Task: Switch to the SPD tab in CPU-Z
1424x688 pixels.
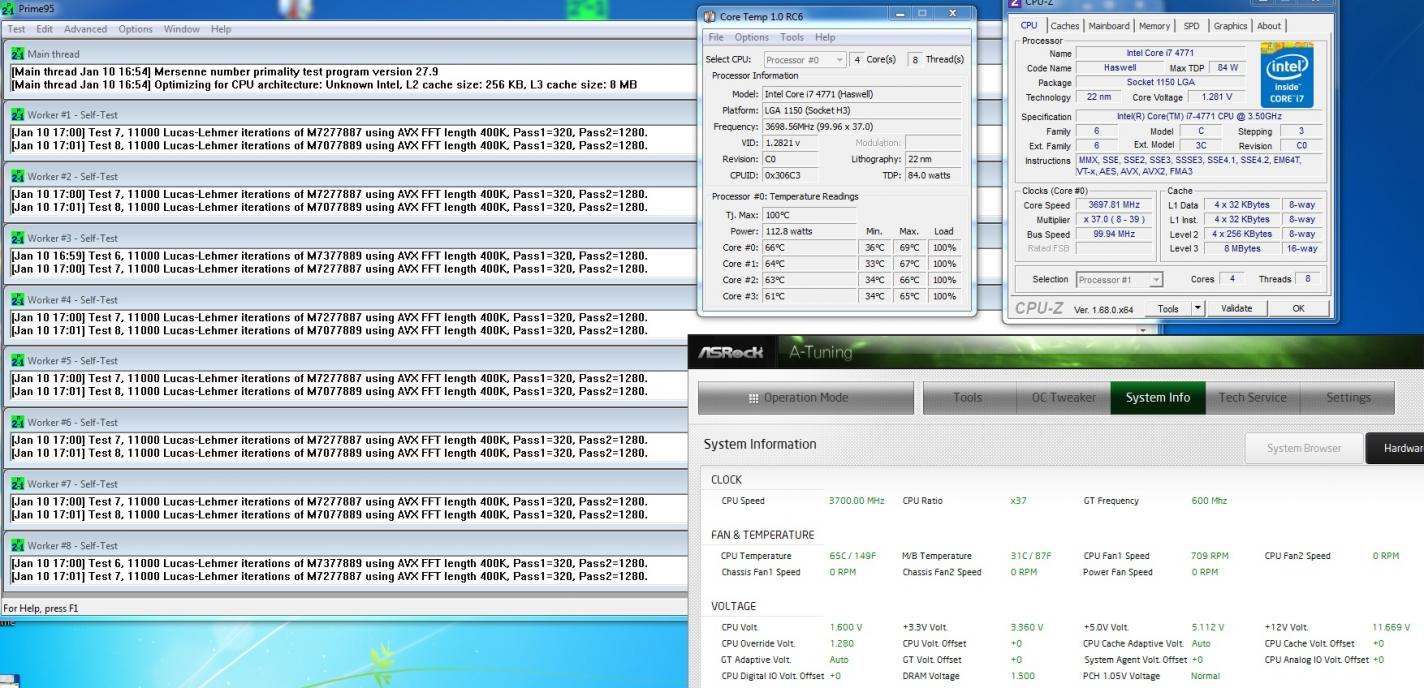Action: tap(1191, 26)
